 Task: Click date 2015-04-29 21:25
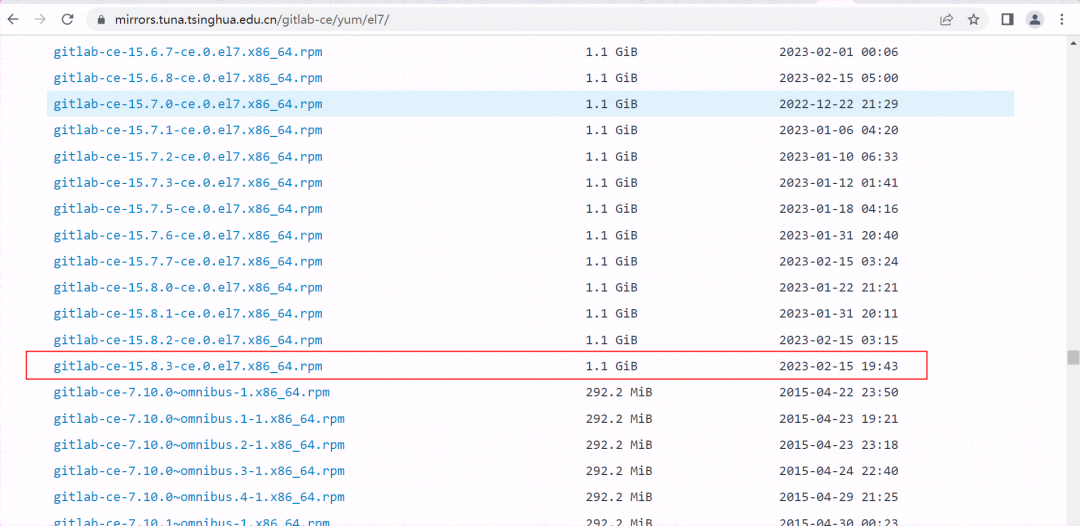tap(838, 498)
